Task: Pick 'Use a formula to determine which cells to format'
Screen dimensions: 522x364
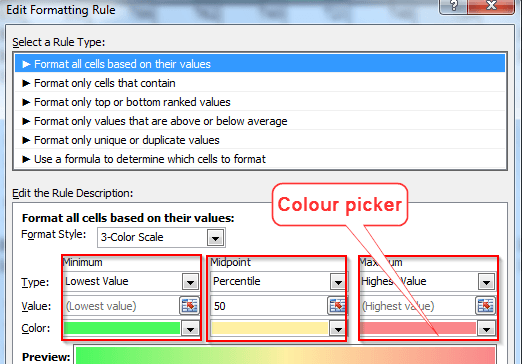Action: (260, 159)
